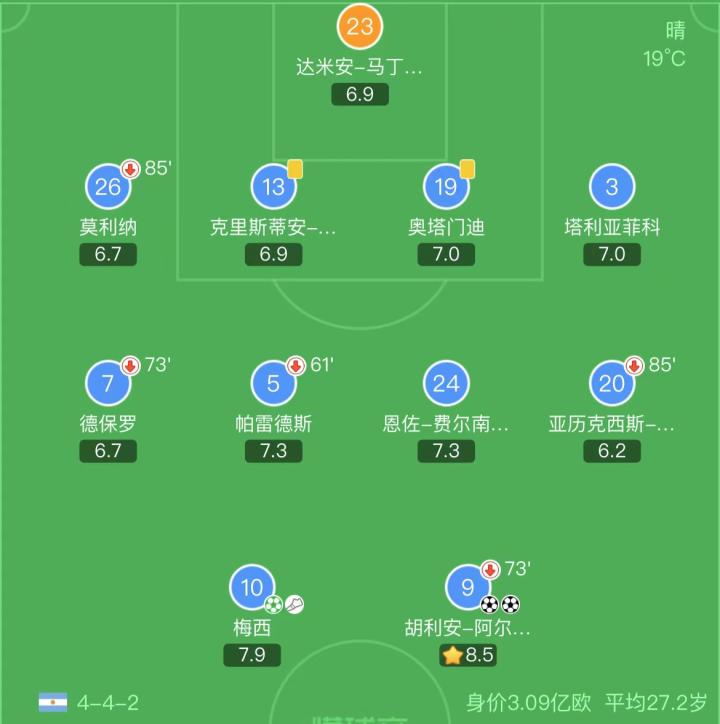Click the Argentina flag icon
This screenshot has height=724, width=720.
pyautogui.click(x=53, y=701)
